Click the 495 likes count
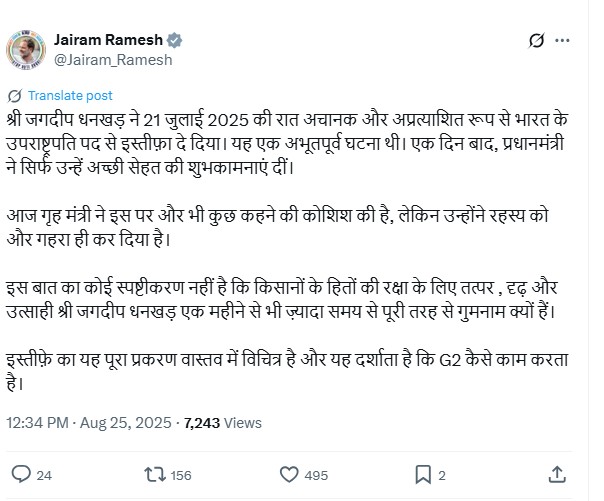Image resolution: width=604 pixels, height=501 pixels. (x=317, y=474)
